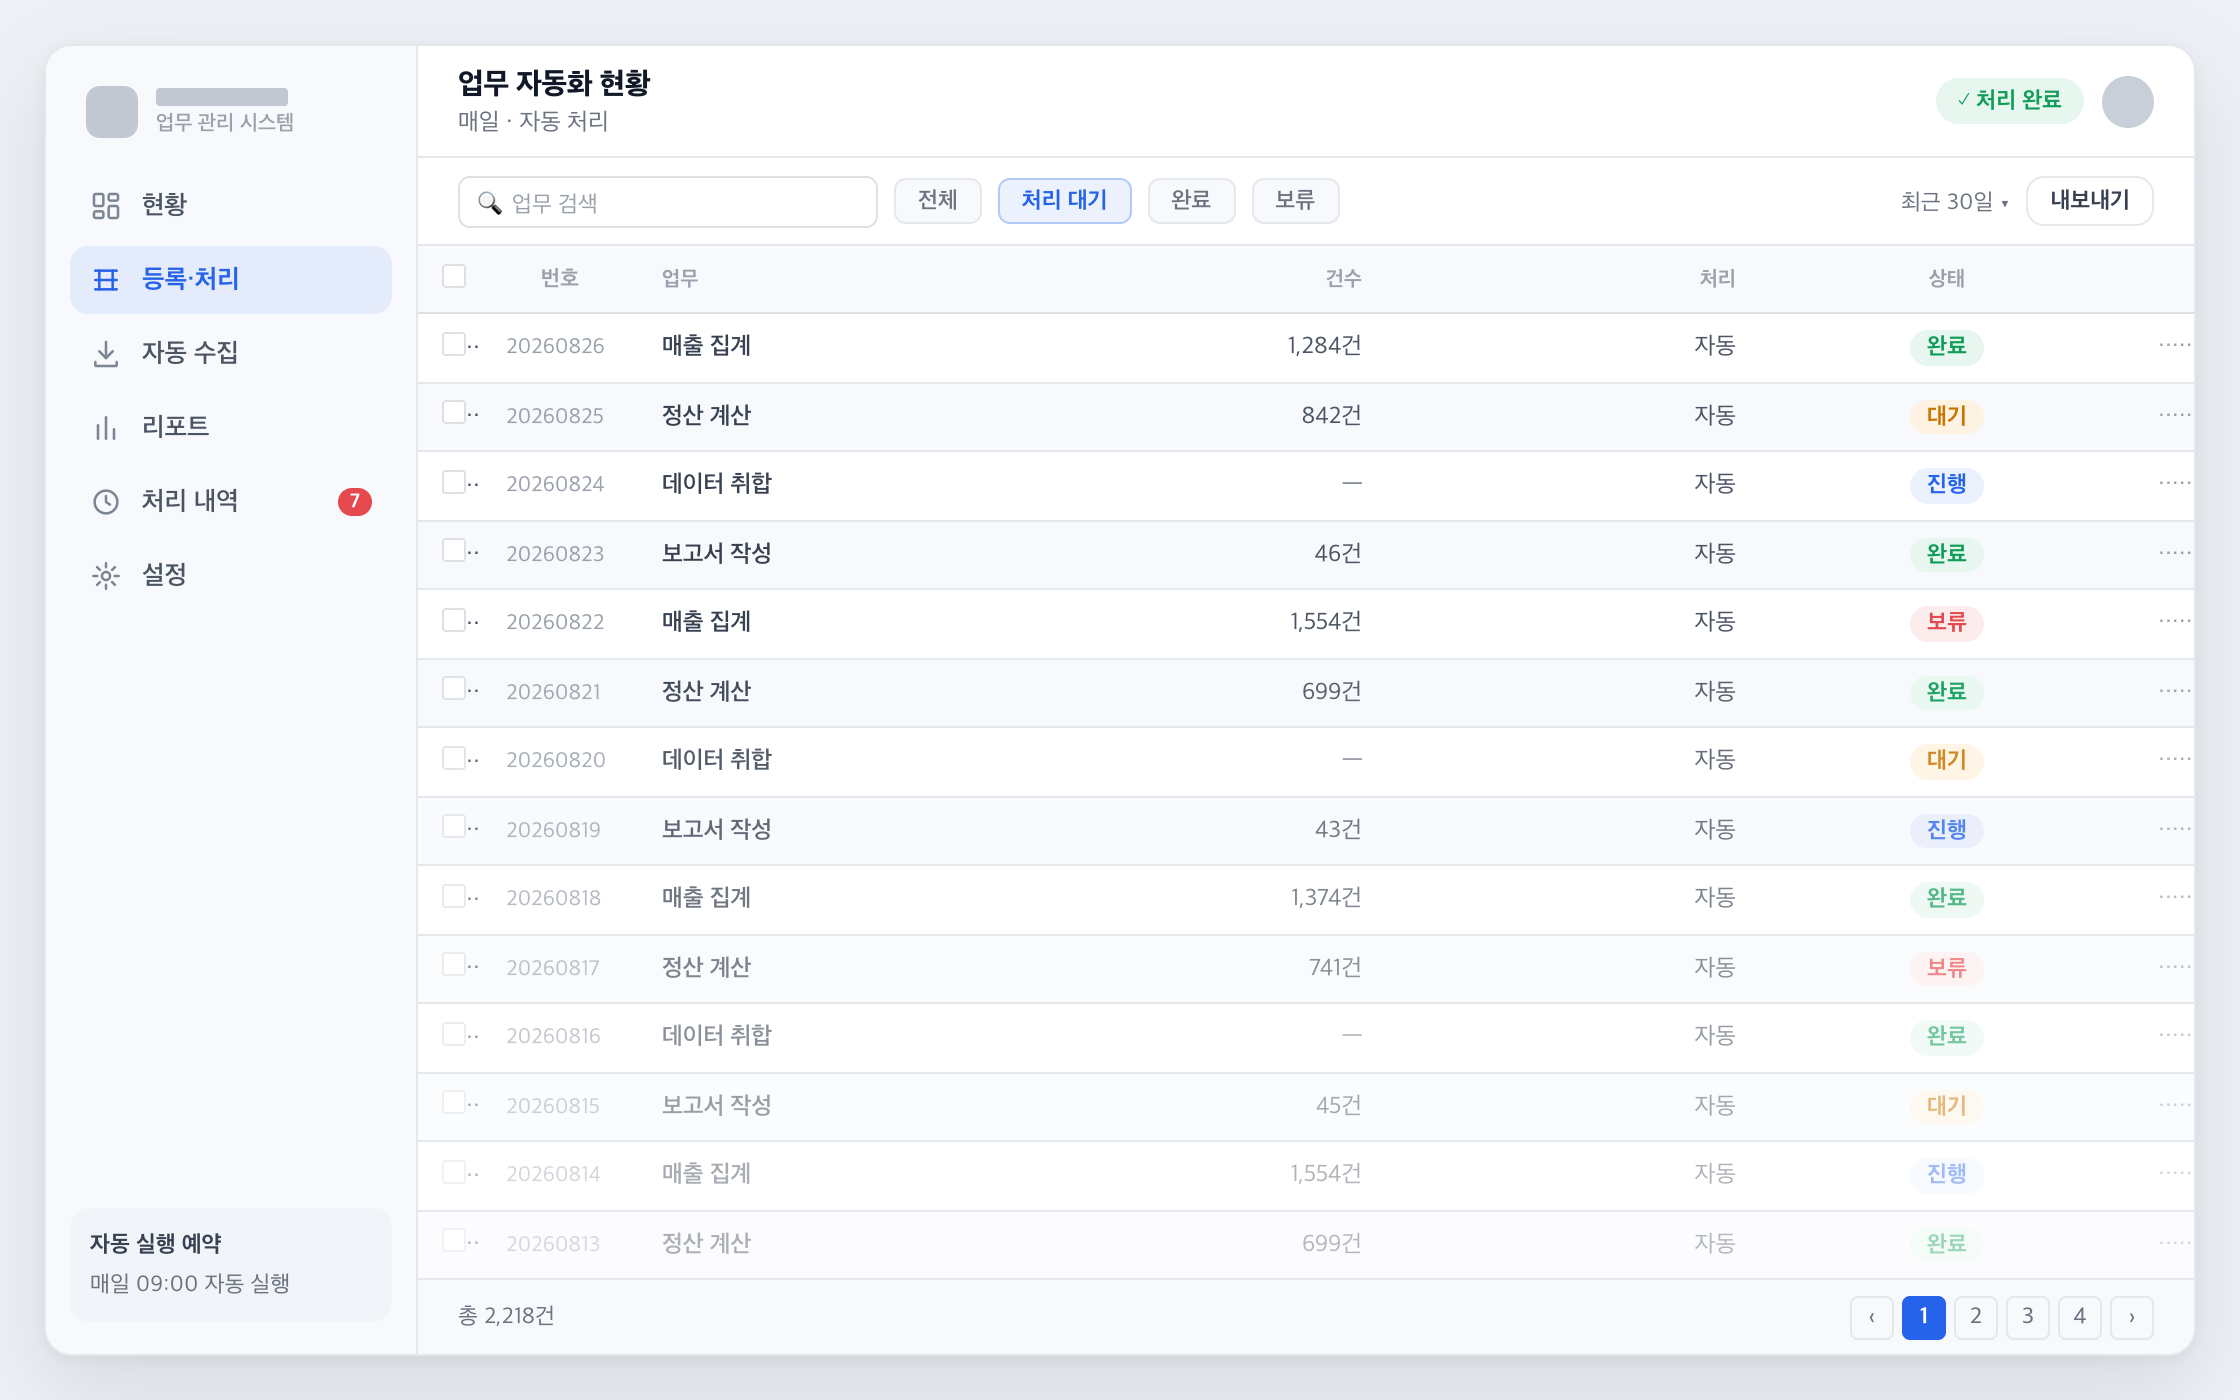The image size is (2240, 1400).
Task: Open more options for row 20260822
Action: click(x=2175, y=621)
